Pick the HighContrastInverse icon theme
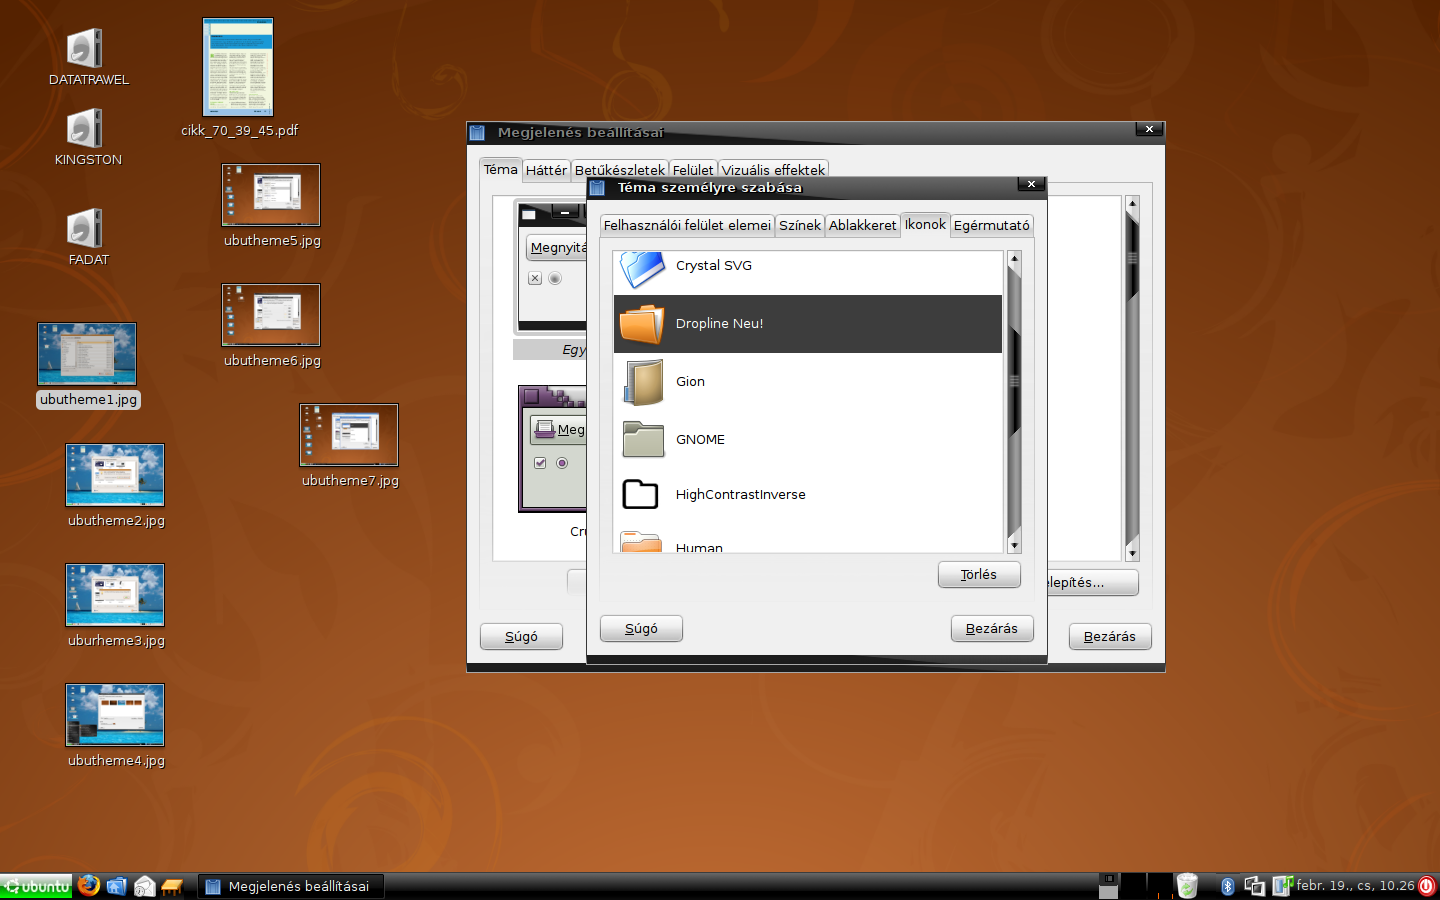The height and width of the screenshot is (900, 1440). pos(807,494)
